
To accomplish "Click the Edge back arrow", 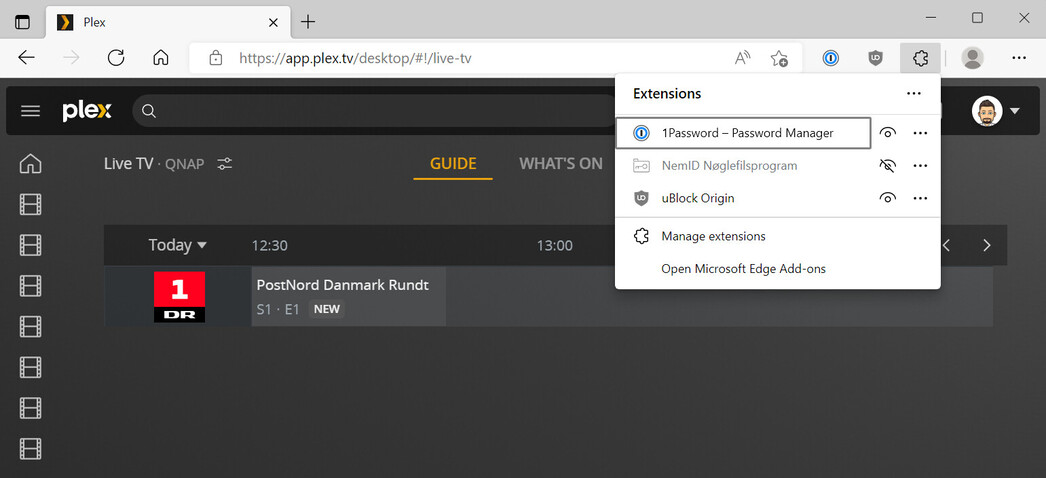I will tap(27, 58).
